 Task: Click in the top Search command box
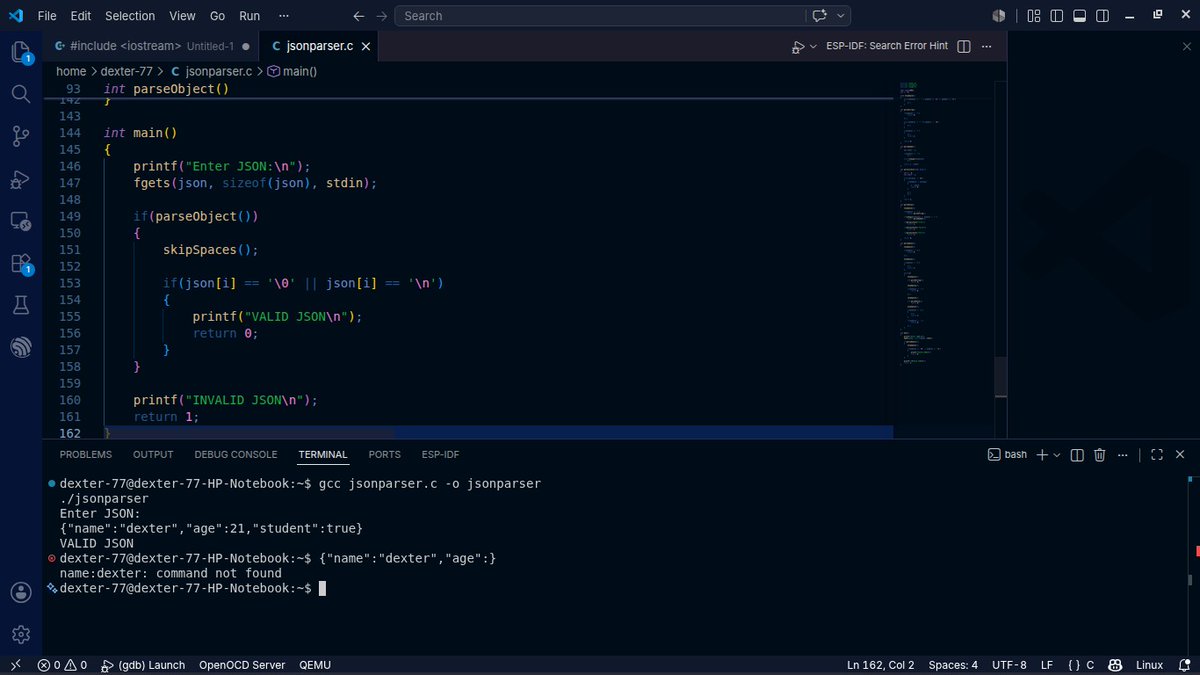pos(598,16)
